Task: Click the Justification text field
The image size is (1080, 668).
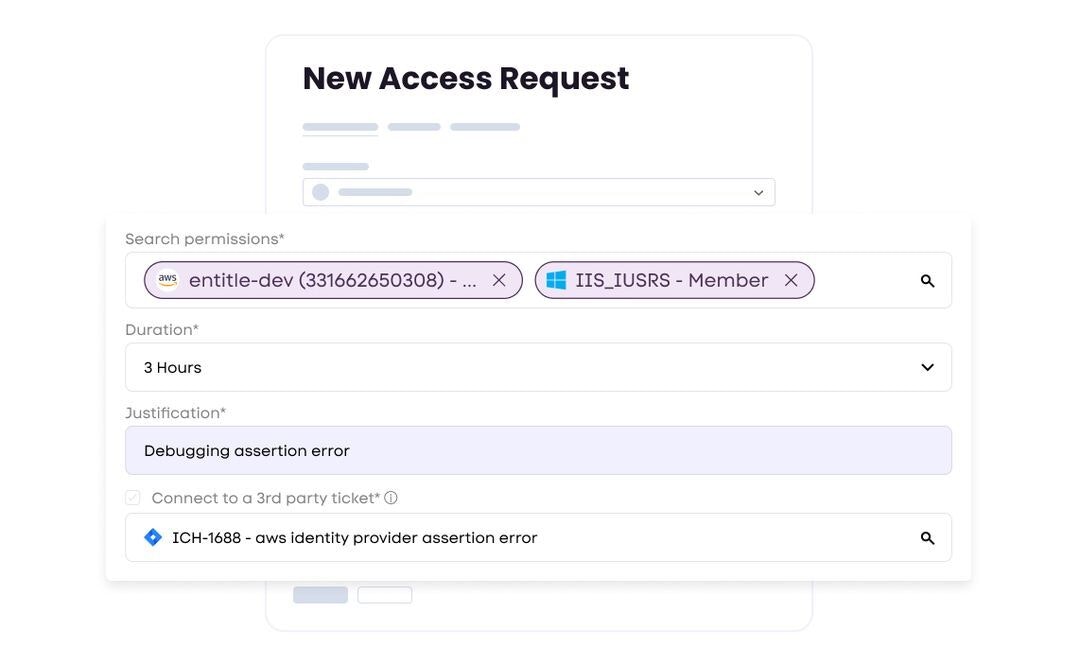Action: click(x=538, y=451)
